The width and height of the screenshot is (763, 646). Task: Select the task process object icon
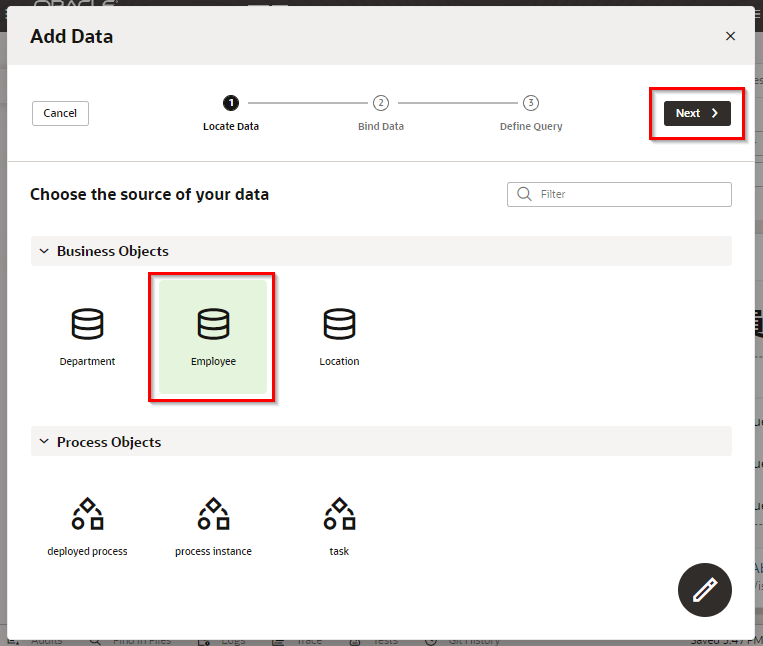click(x=339, y=515)
